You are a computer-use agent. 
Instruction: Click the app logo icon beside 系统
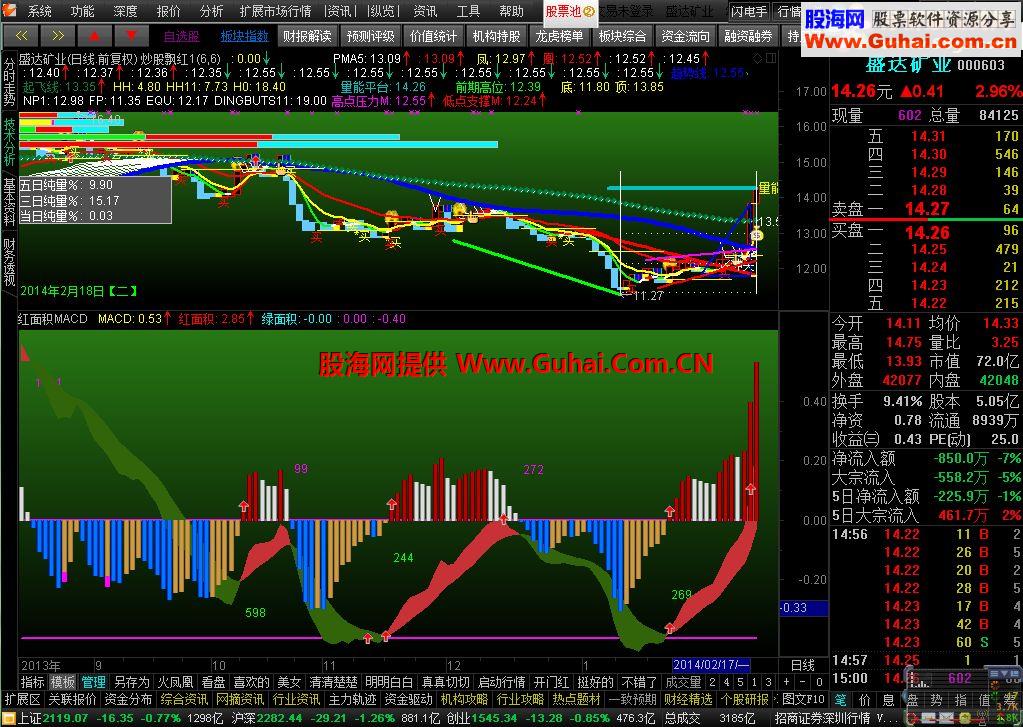tap(9, 10)
